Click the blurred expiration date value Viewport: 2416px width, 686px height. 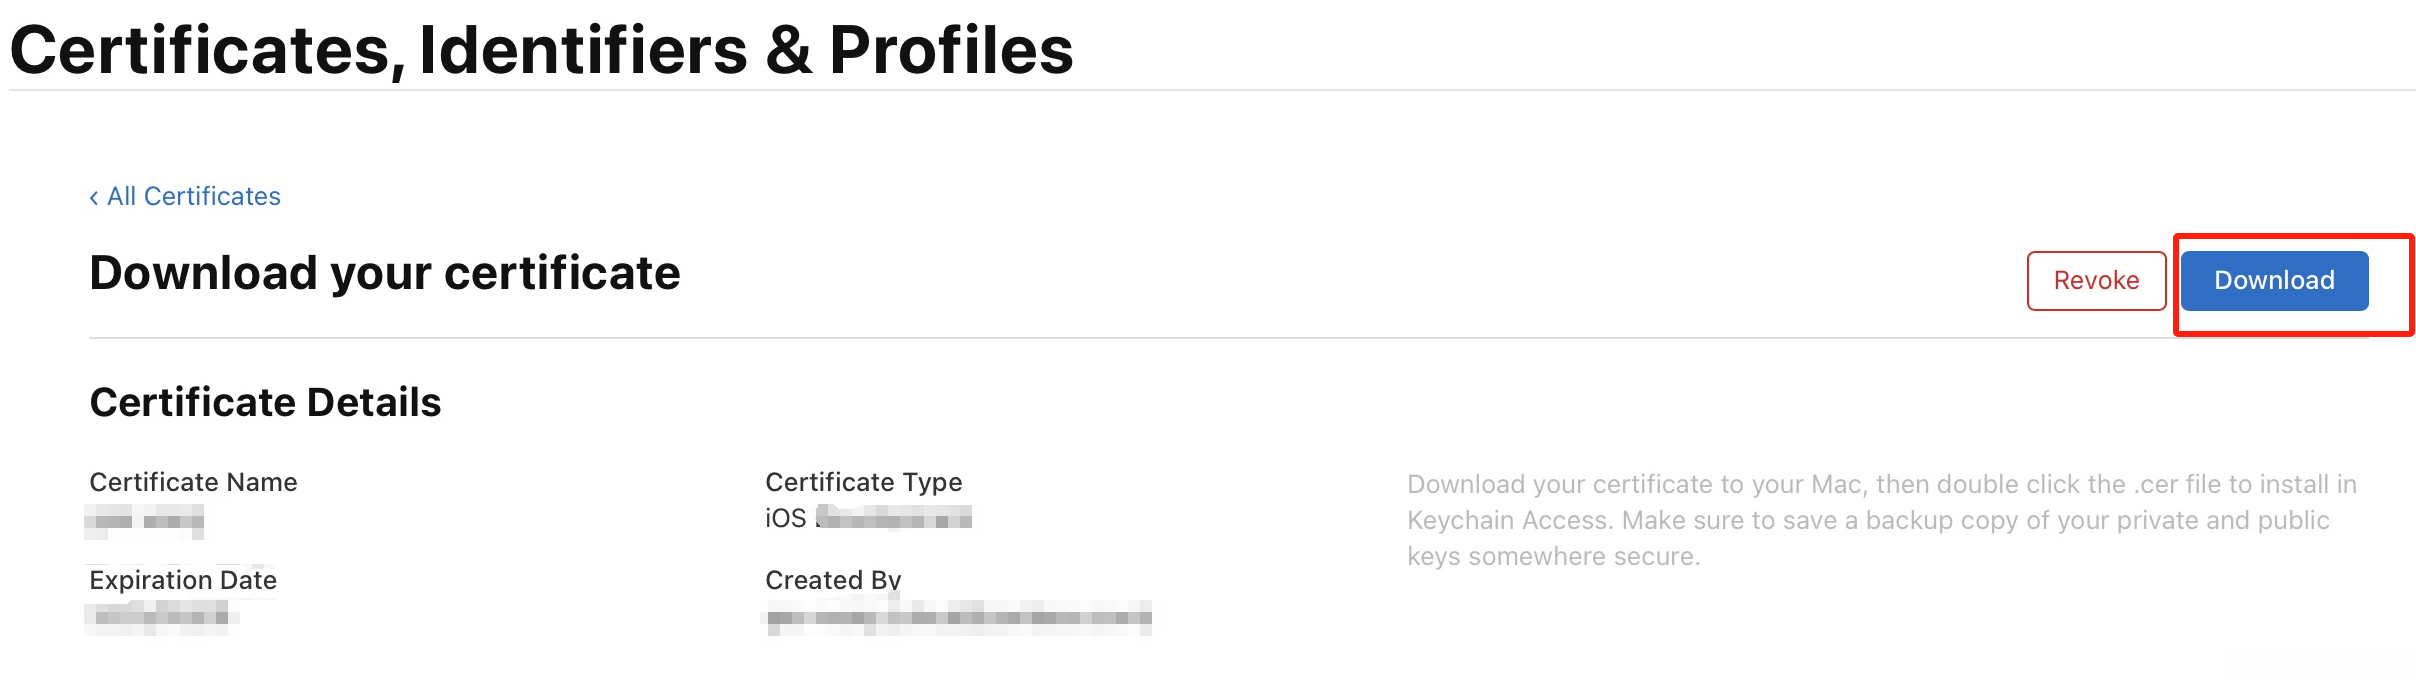pyautogui.click(x=160, y=616)
